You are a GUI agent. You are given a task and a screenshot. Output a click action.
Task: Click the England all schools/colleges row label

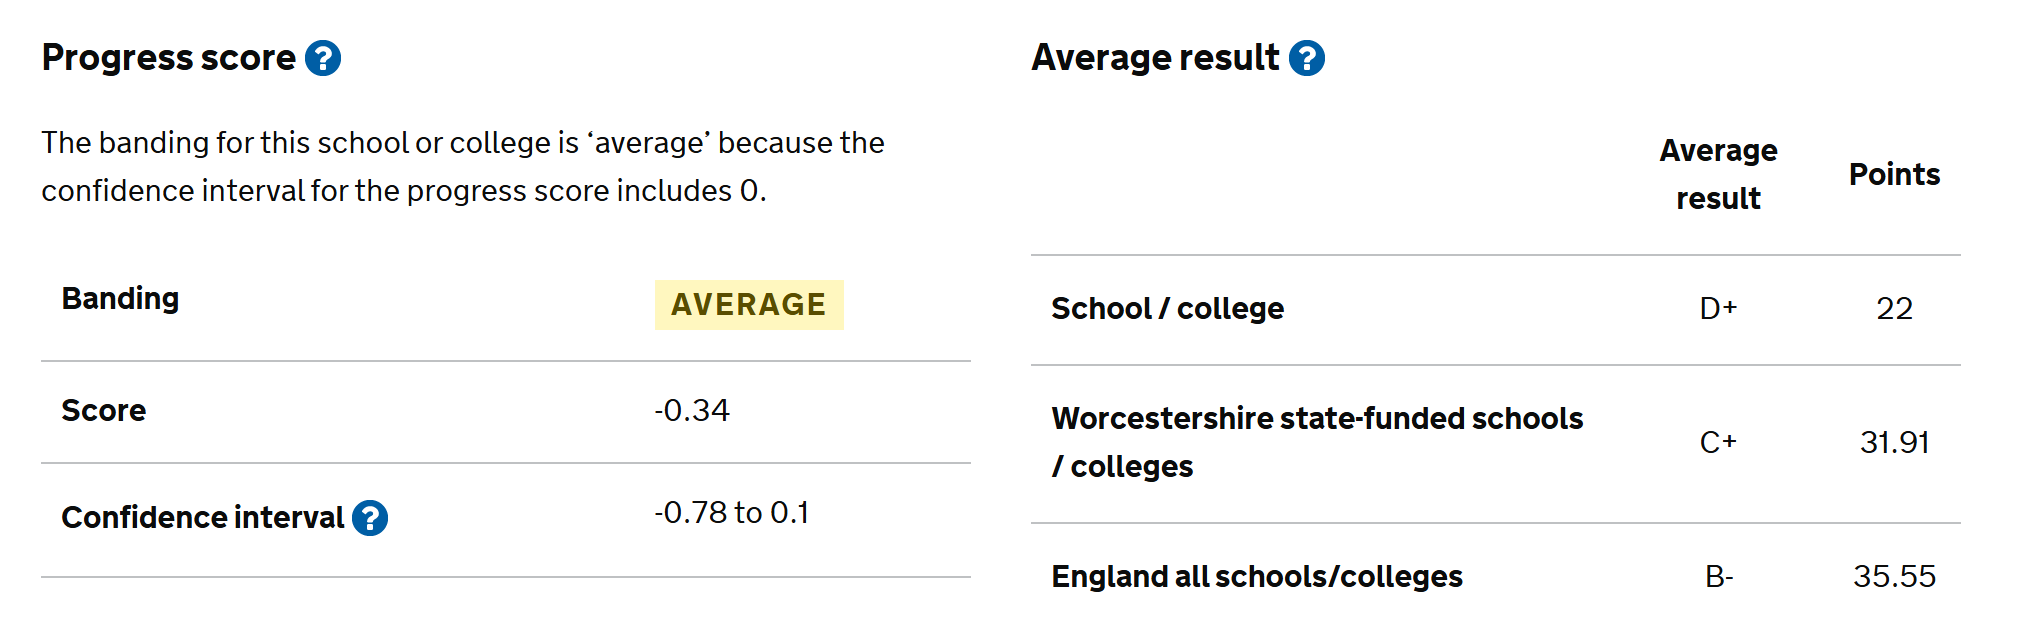(x=1257, y=577)
